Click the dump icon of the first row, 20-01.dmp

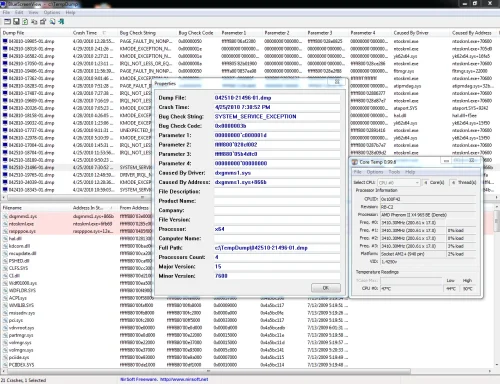5,41
